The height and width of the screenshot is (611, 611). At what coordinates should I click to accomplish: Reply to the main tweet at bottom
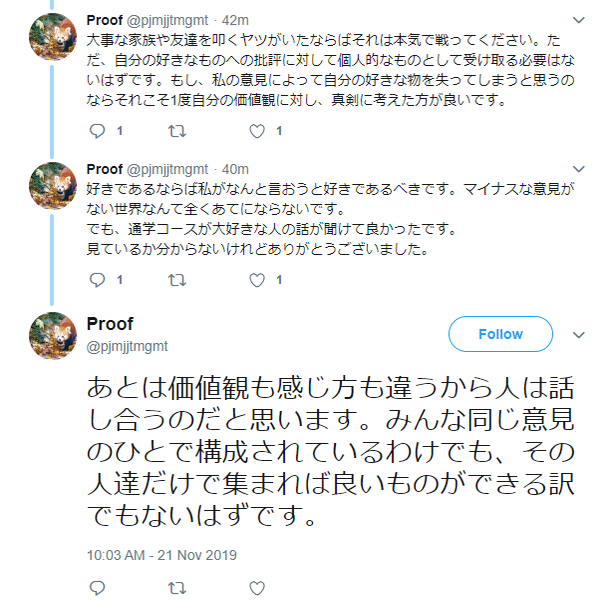97,588
